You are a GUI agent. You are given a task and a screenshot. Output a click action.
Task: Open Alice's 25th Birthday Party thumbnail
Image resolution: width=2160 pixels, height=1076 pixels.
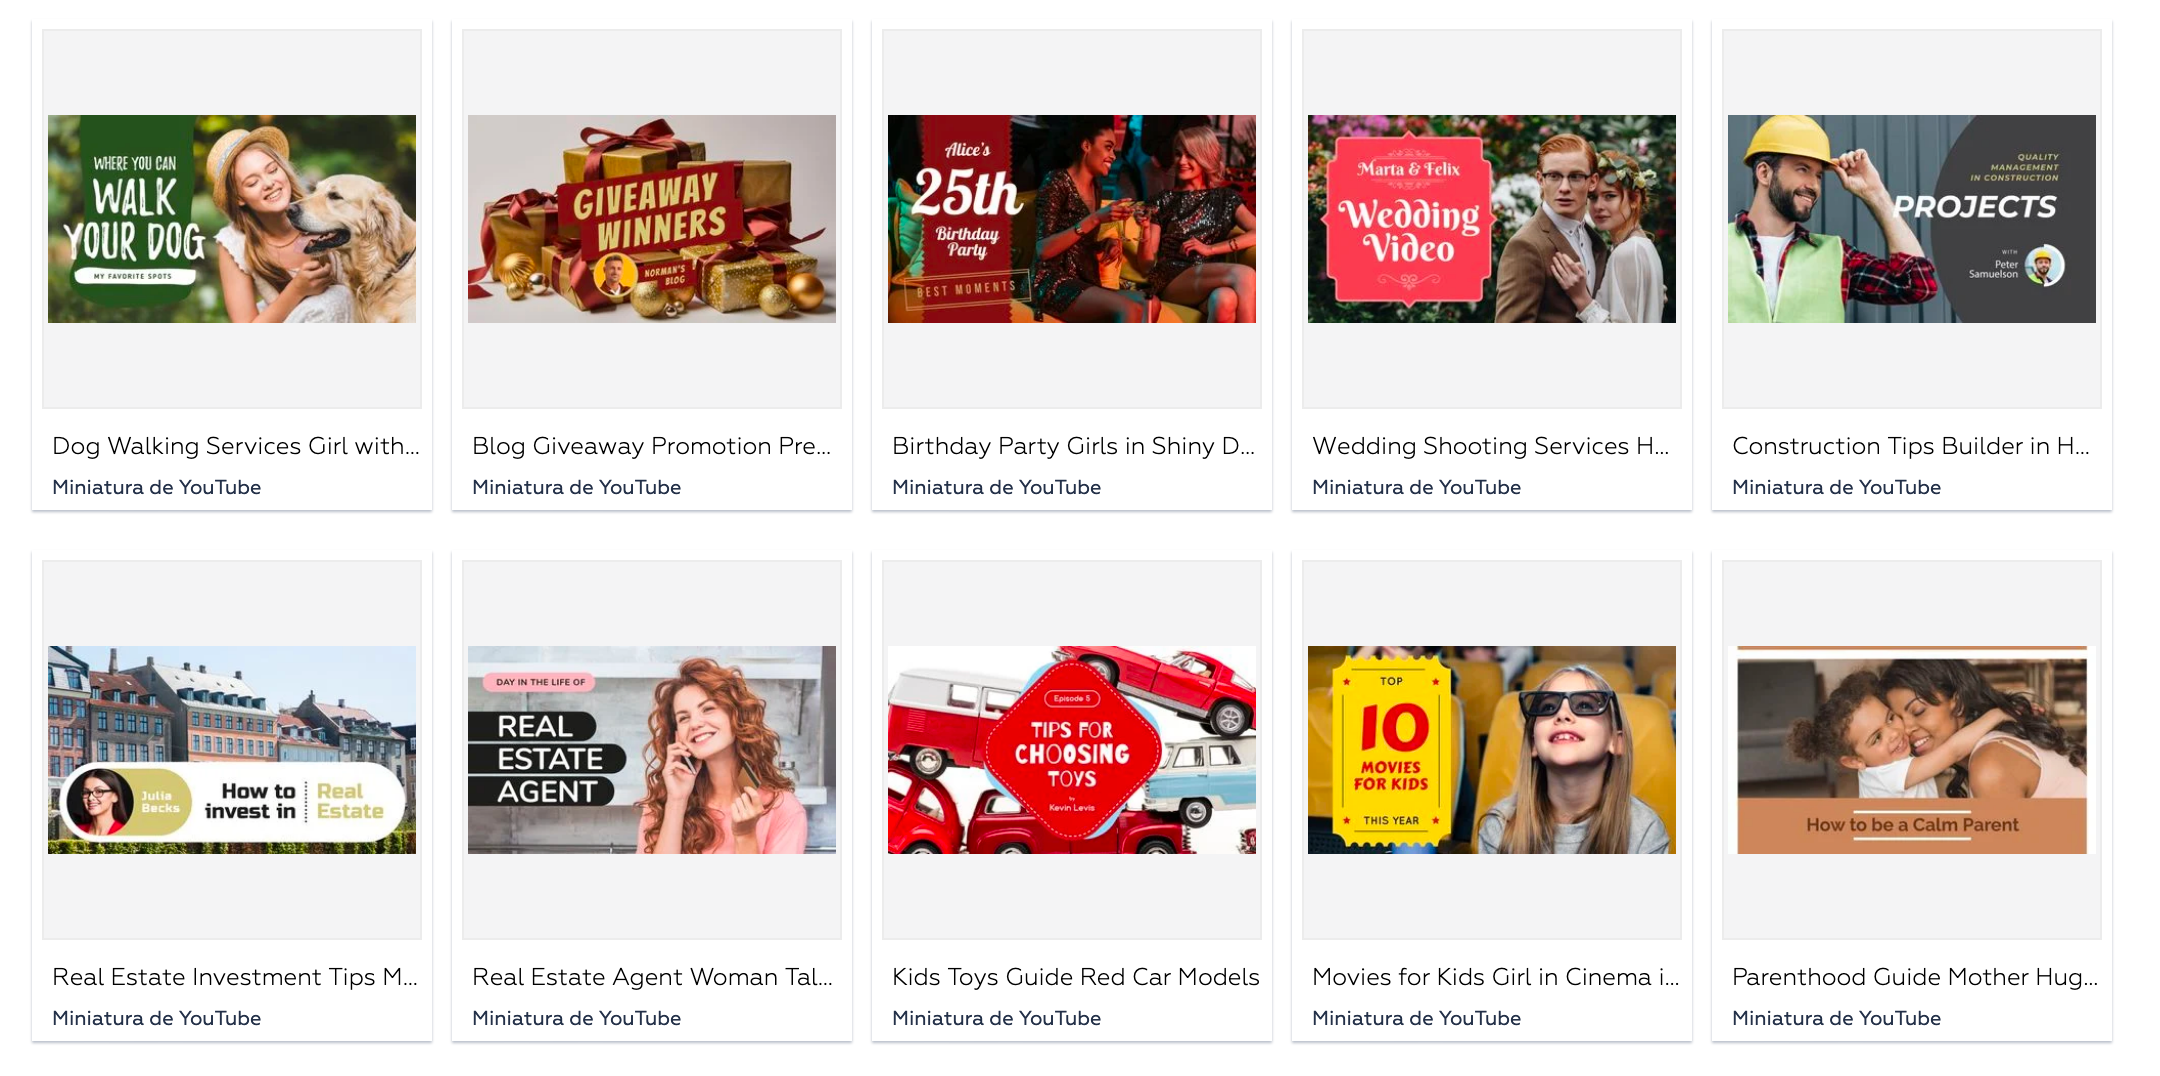click(1072, 219)
